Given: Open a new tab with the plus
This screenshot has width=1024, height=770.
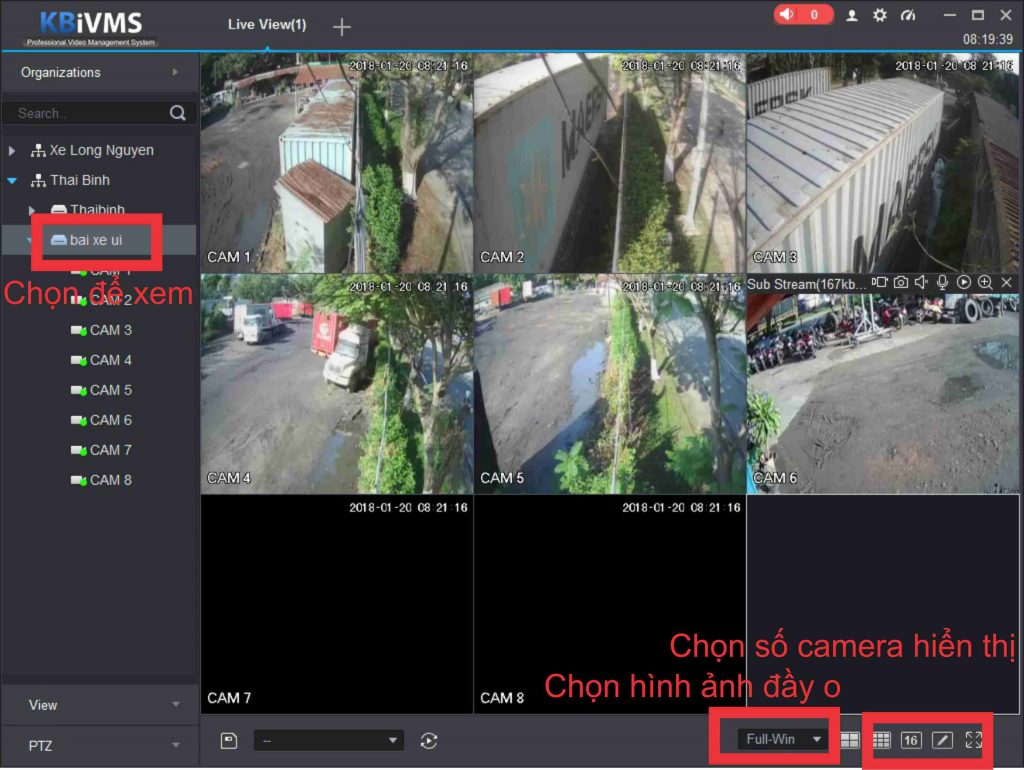Looking at the screenshot, I should (x=341, y=26).
